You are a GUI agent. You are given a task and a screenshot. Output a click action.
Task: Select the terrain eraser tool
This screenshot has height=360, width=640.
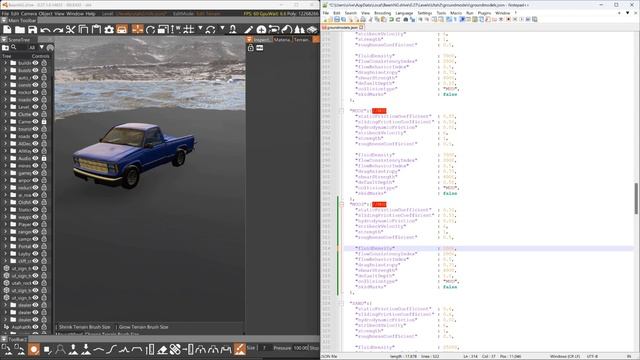click(x=162, y=349)
